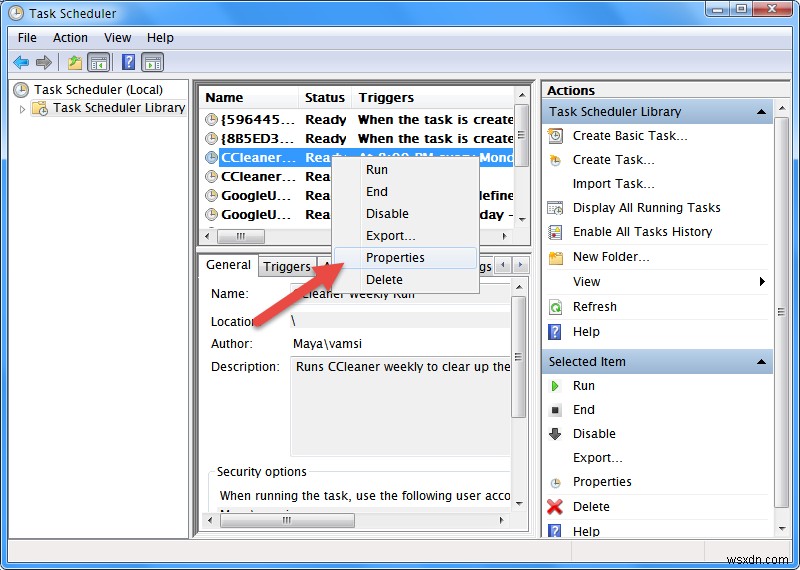800x570 pixels.
Task: Select the second GoogleU… task row
Action: 269,215
